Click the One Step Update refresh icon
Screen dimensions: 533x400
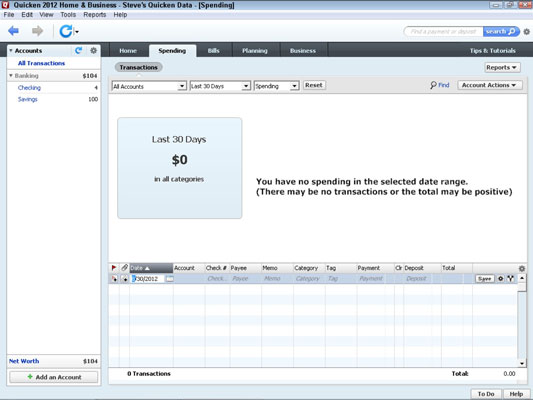[x=66, y=31]
